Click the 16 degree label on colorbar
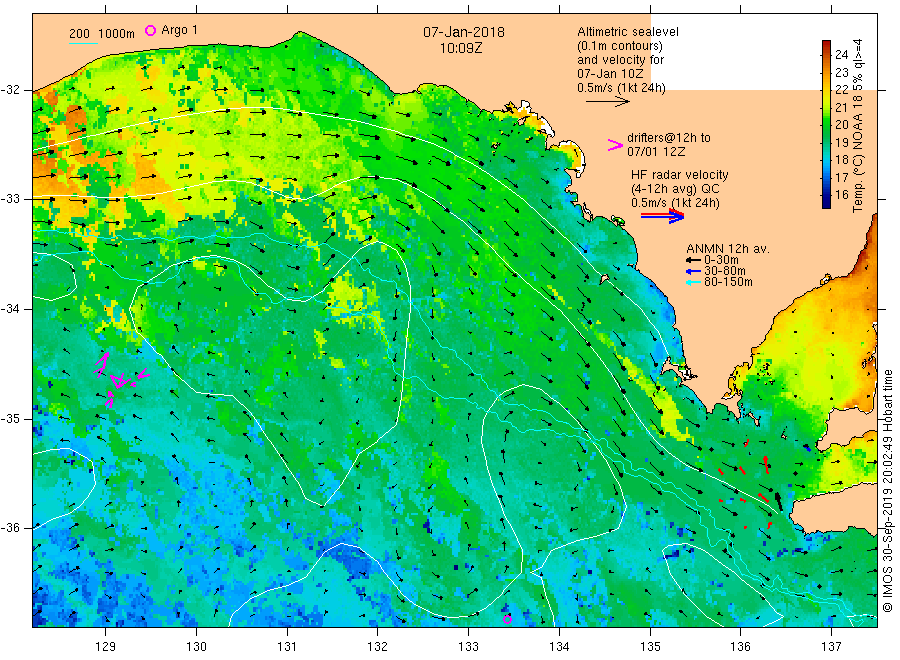Image resolution: width=900 pixels, height=660 pixels. tap(841, 195)
